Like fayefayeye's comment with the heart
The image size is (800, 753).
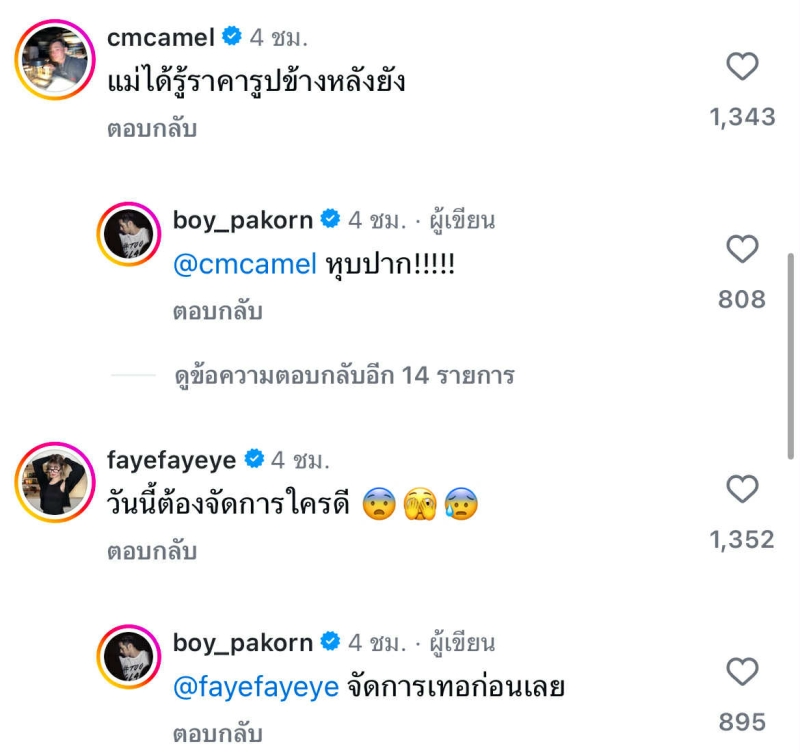point(742,490)
